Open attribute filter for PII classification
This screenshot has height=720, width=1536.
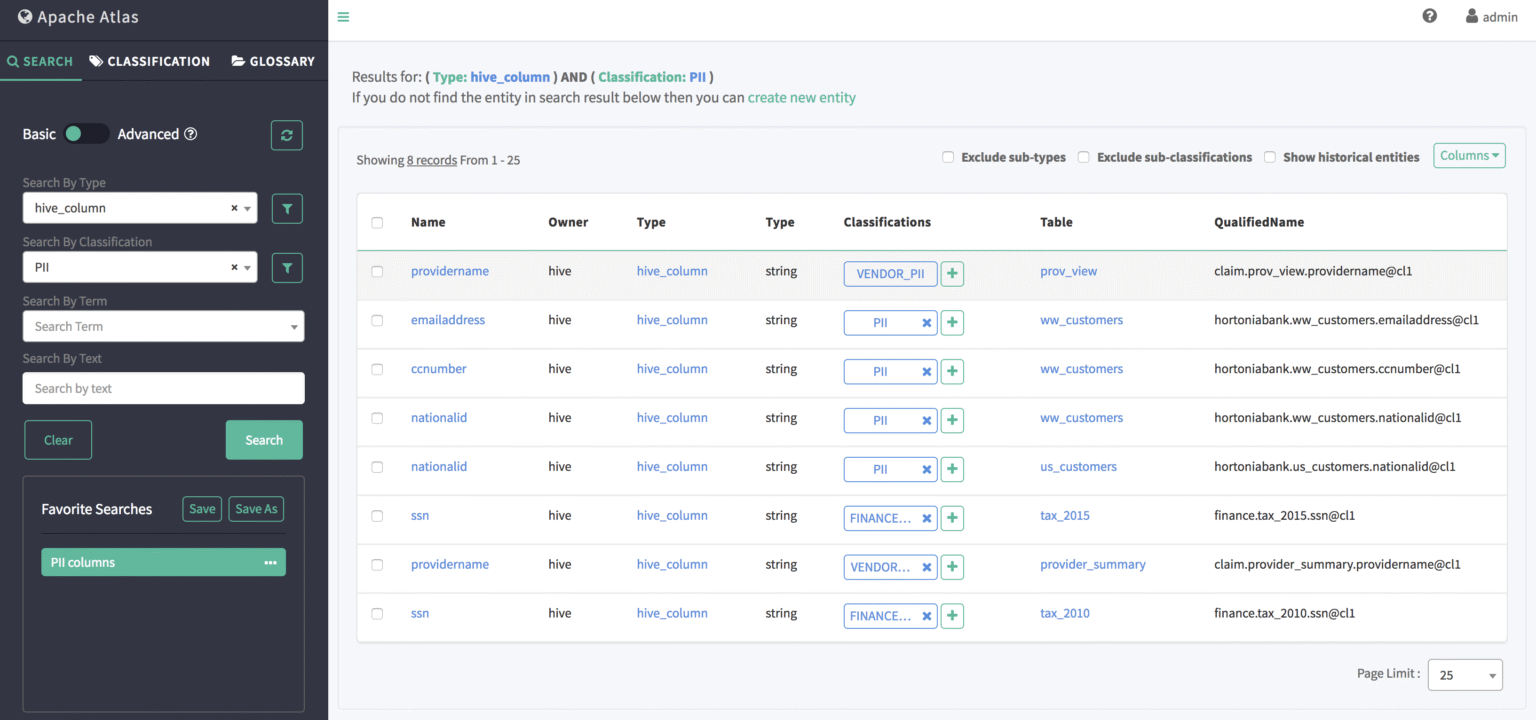coord(287,267)
